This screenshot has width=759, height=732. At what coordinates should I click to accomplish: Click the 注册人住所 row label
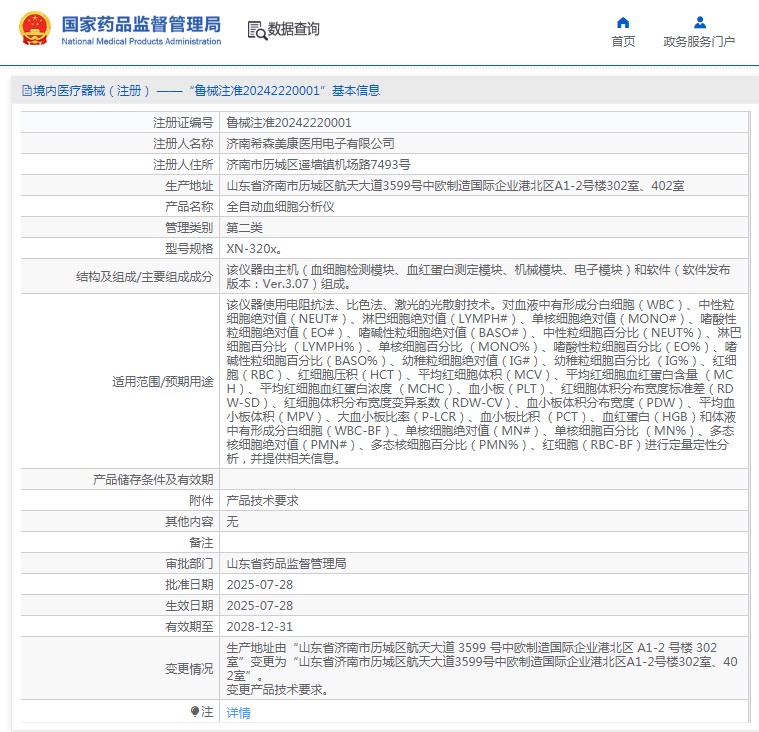tap(183, 165)
